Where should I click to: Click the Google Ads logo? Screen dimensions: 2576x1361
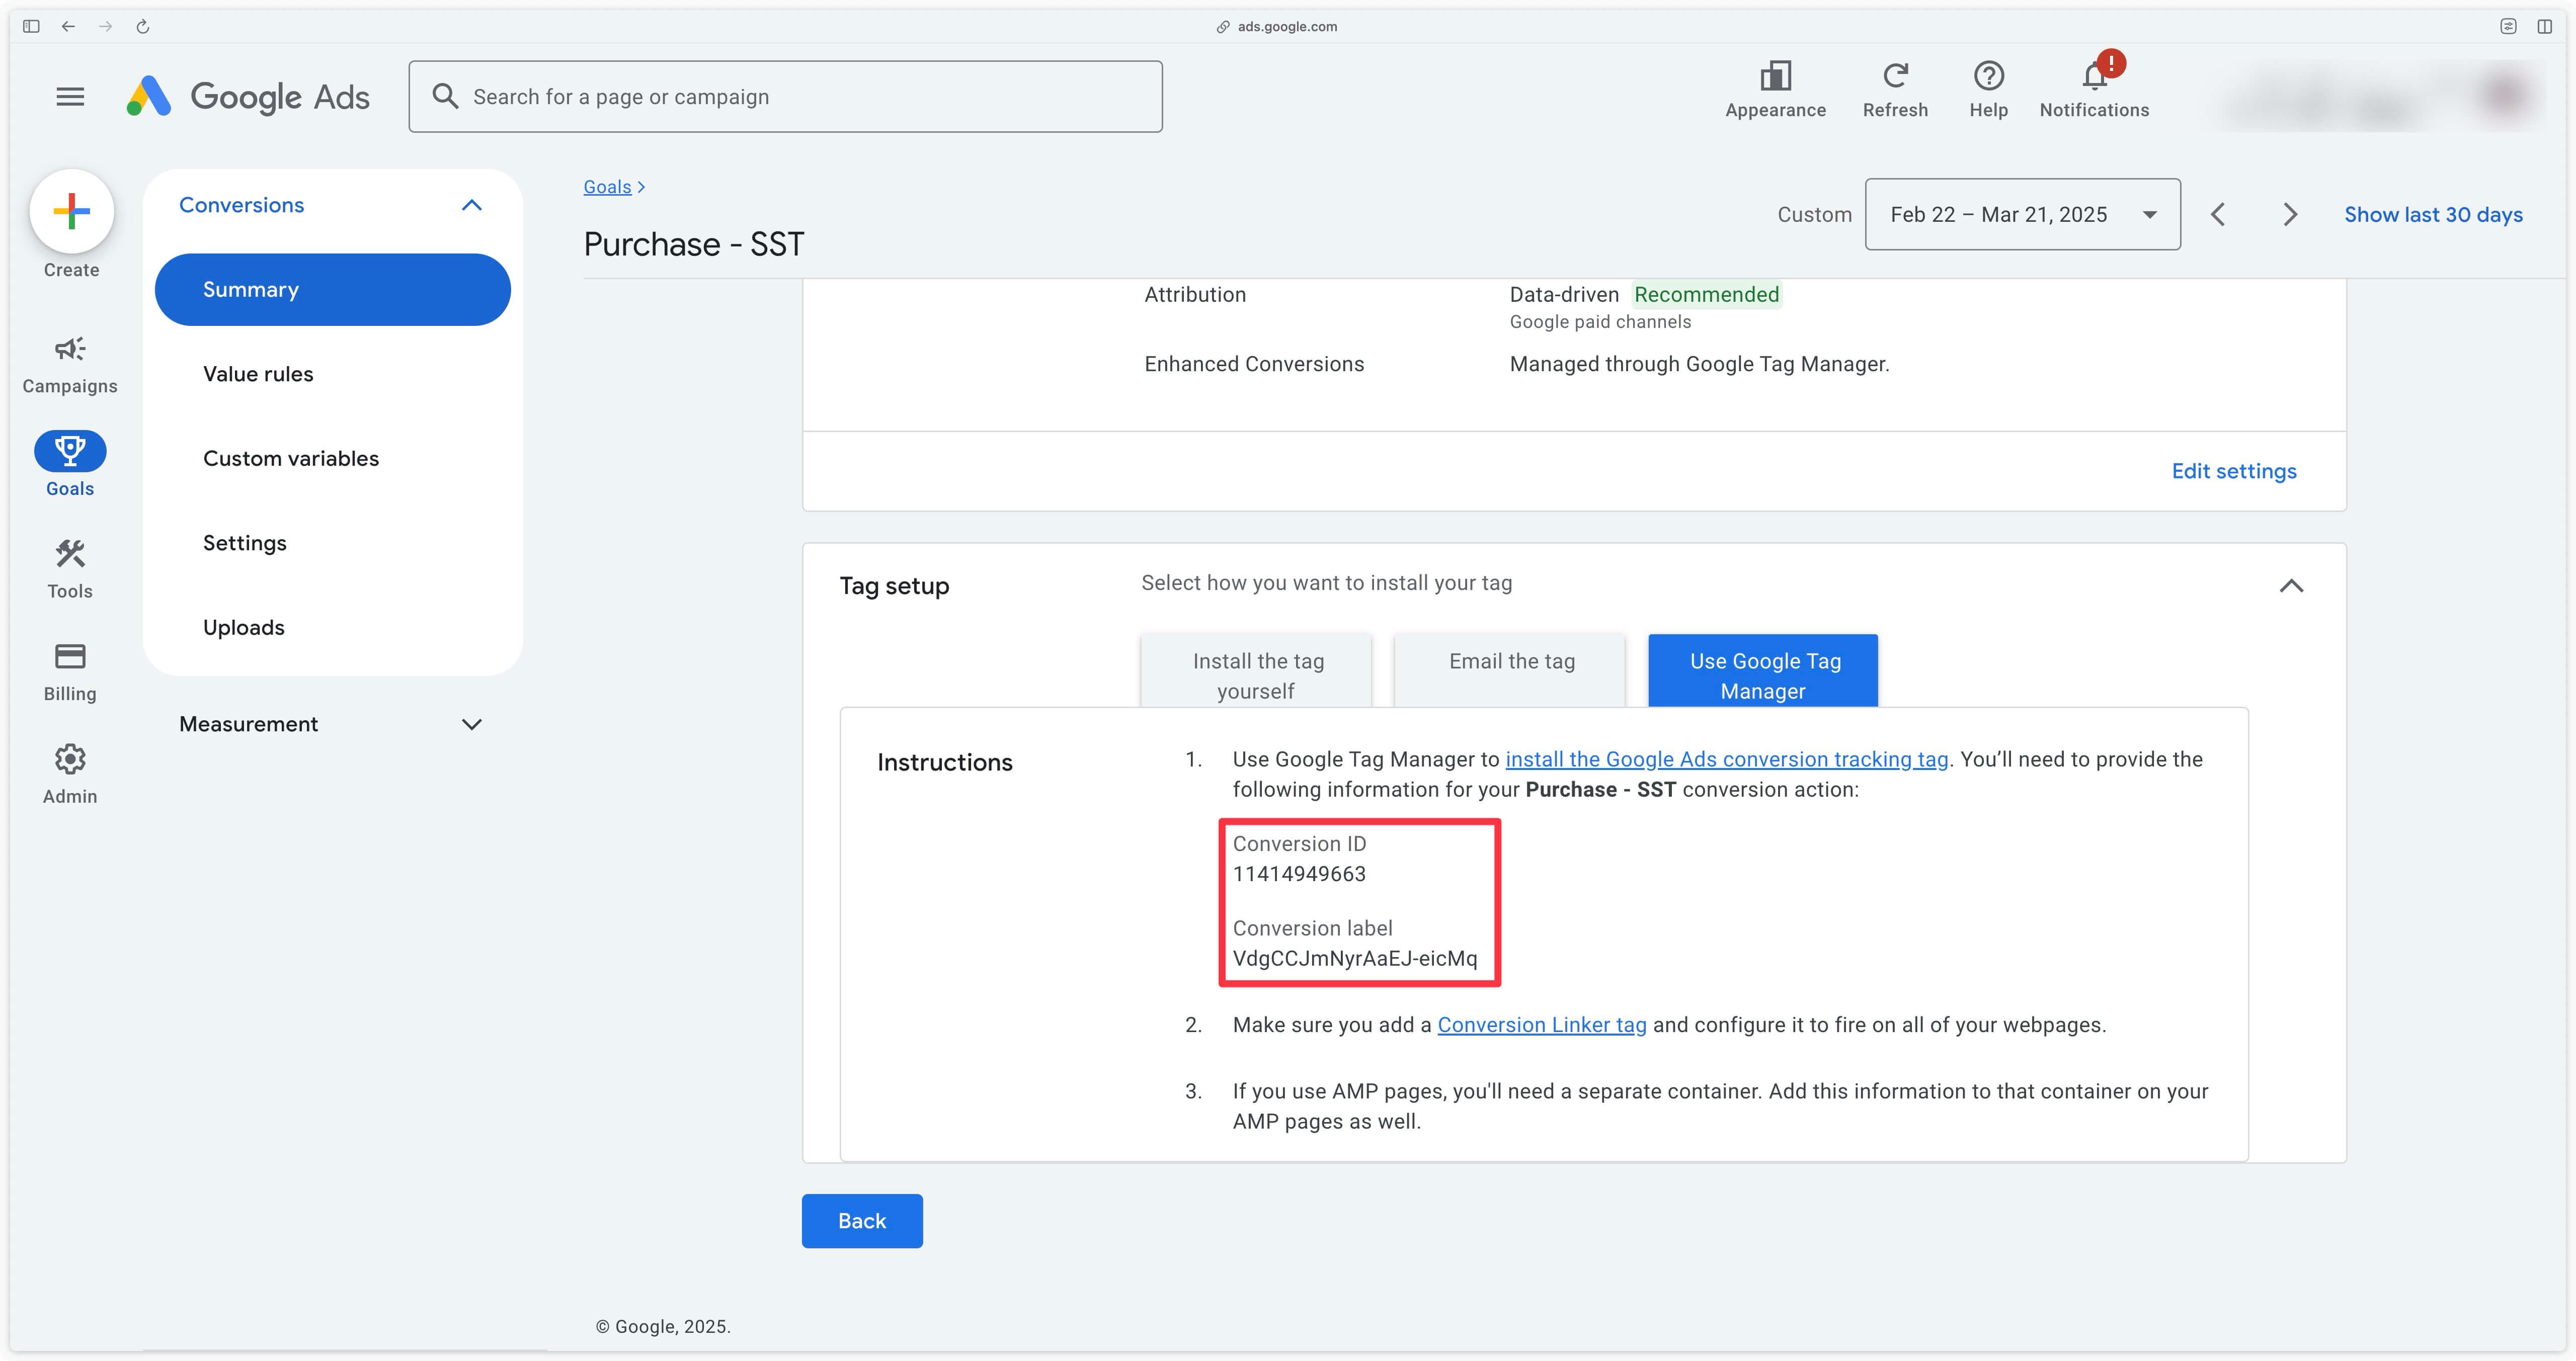coord(248,97)
